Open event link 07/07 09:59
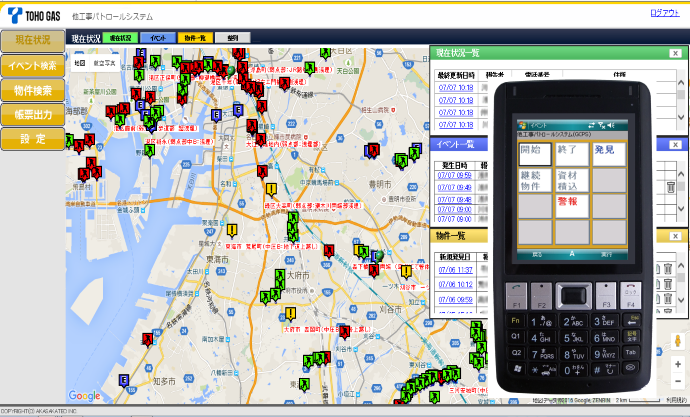Screen dimensions: 690x417 pyautogui.click(x=455, y=175)
